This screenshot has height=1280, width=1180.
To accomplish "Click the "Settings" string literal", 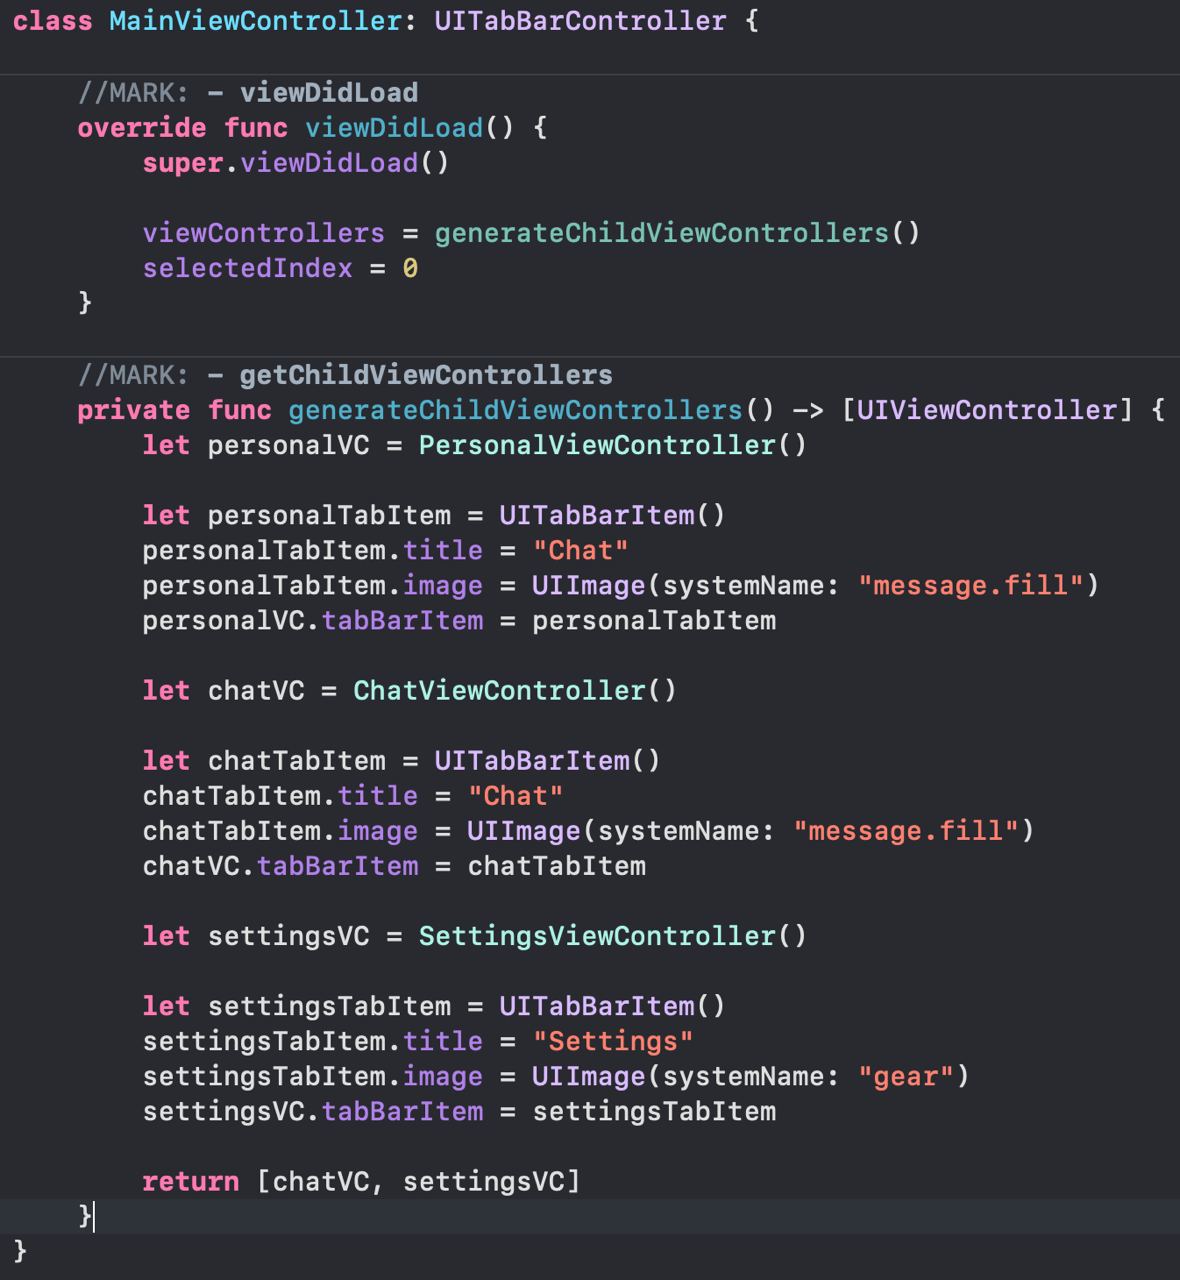I will click(x=613, y=1041).
